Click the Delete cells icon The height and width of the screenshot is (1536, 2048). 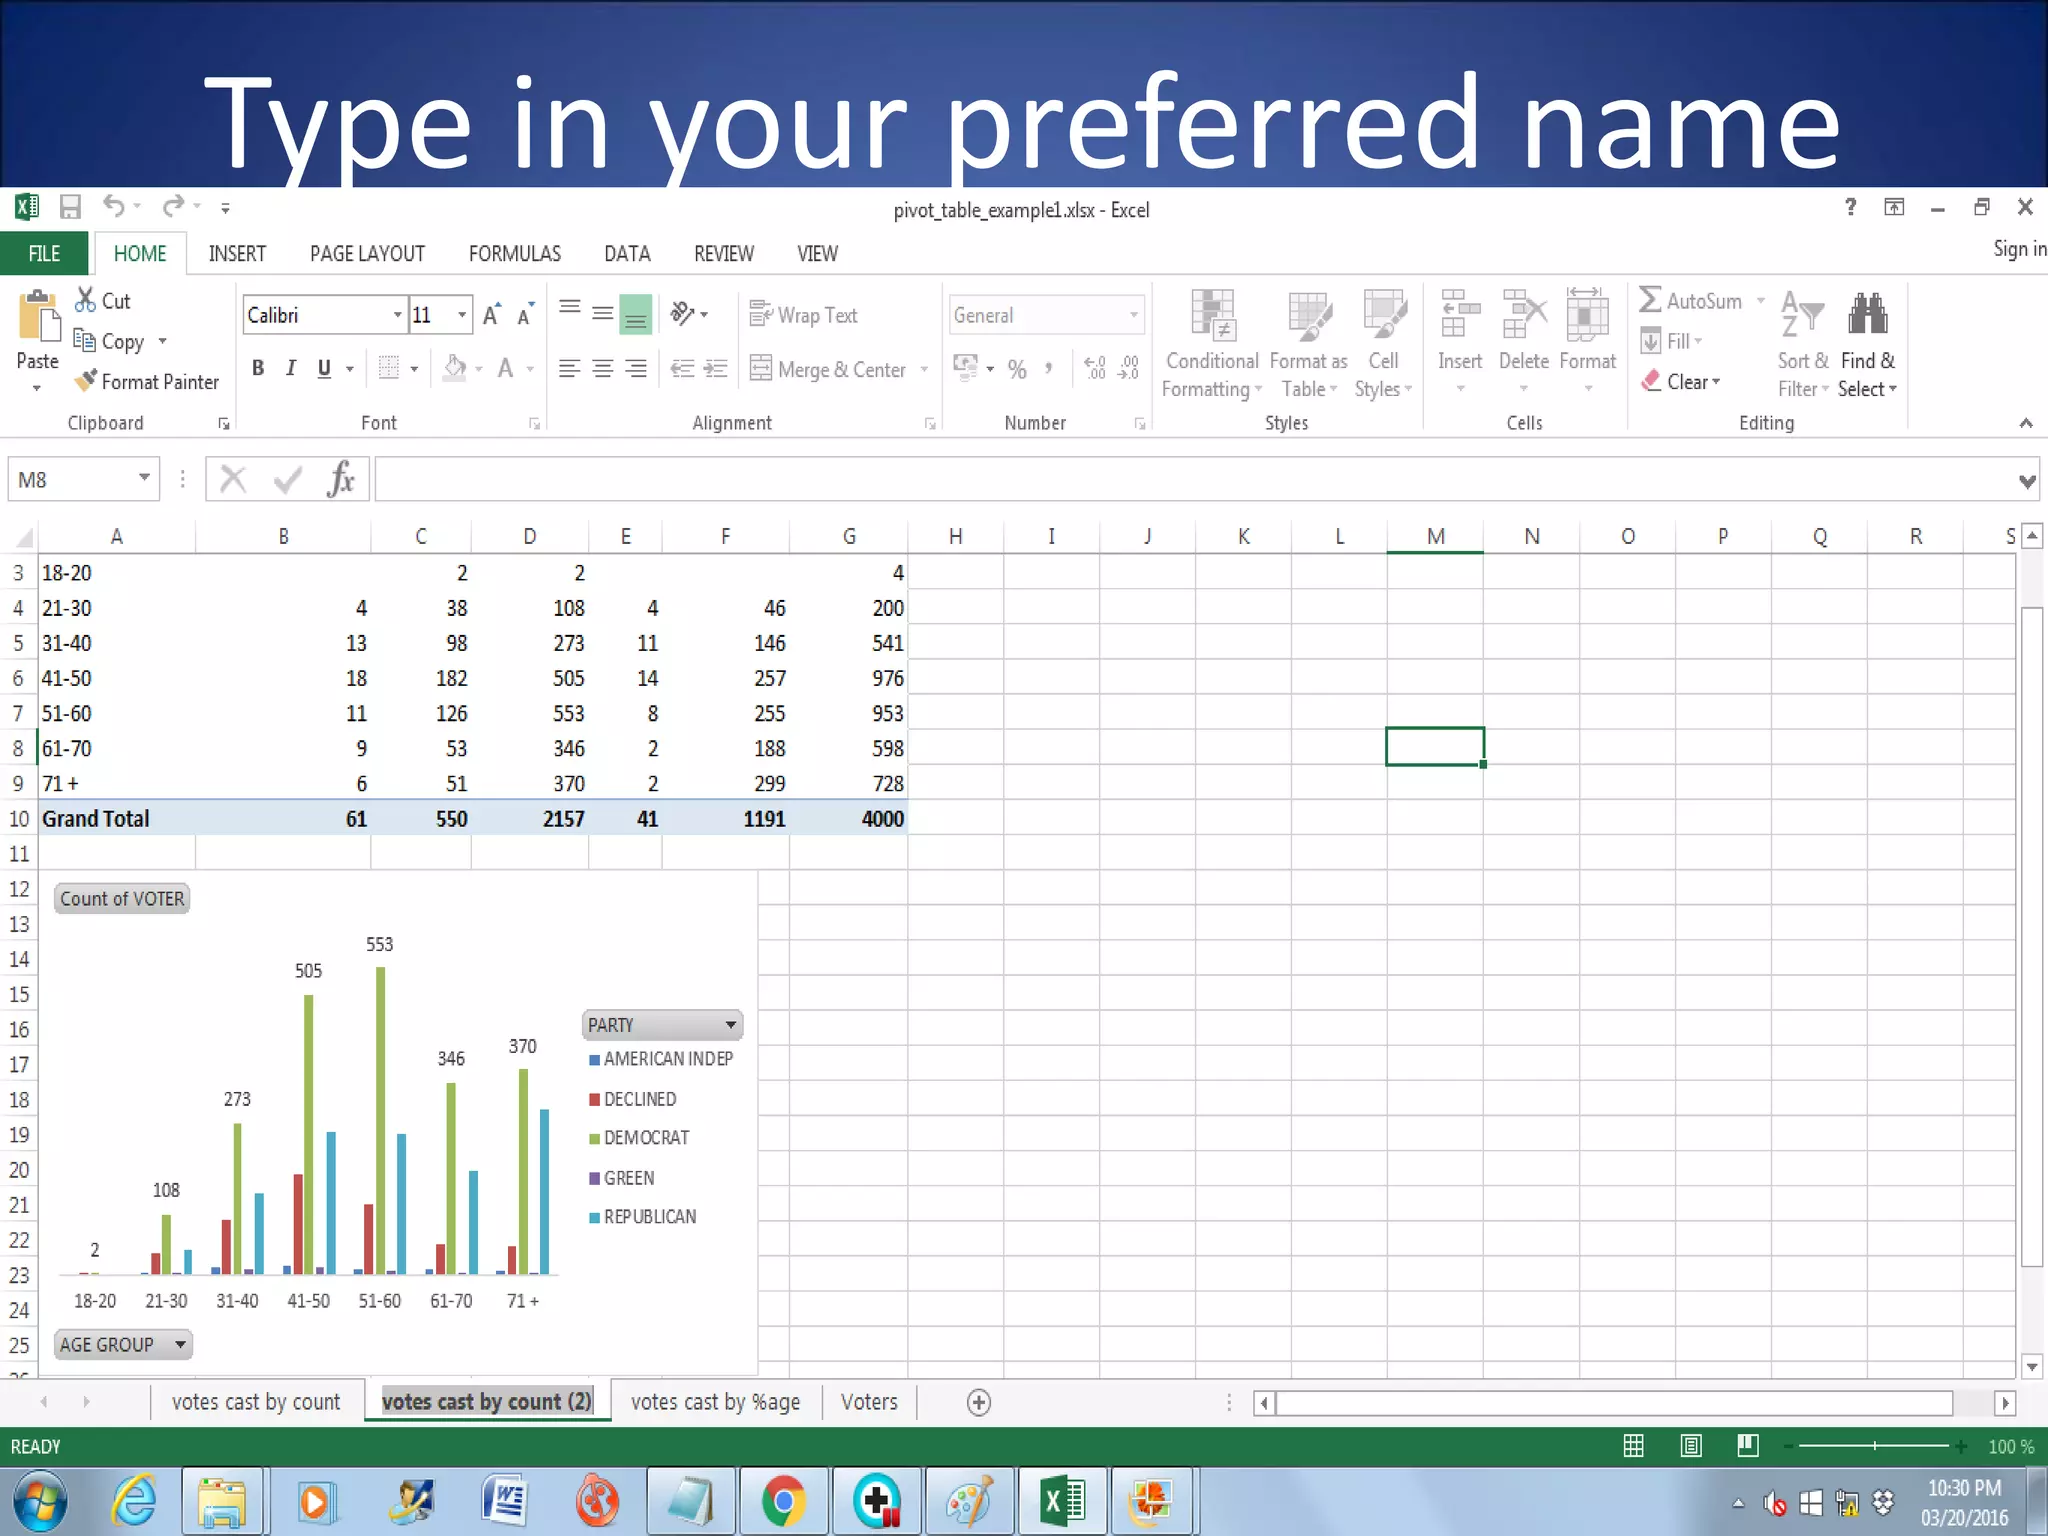click(x=1524, y=315)
